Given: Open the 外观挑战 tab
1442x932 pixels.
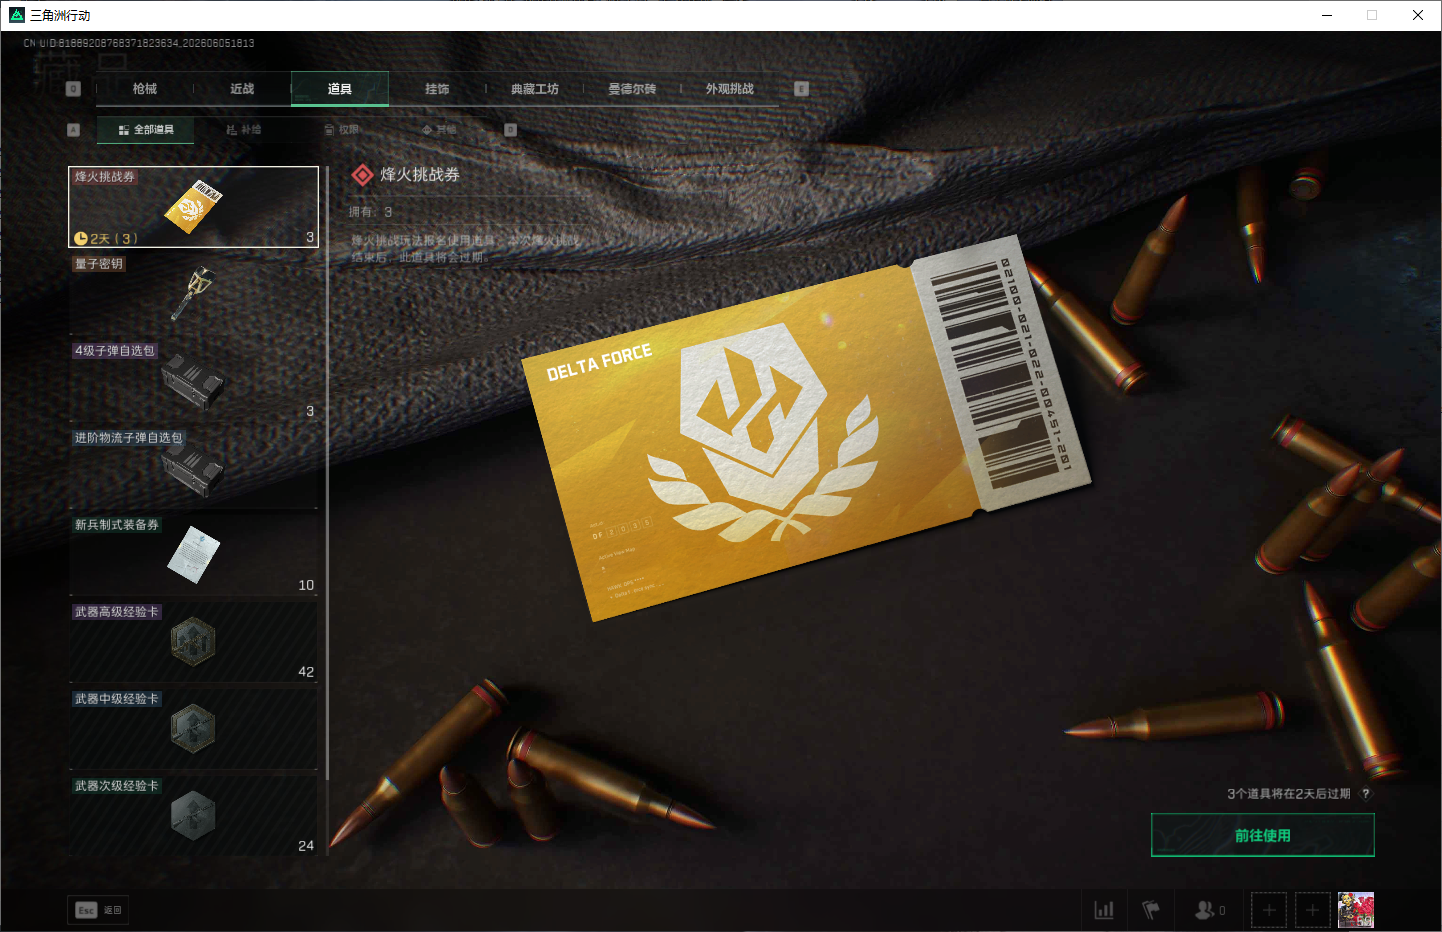Looking at the screenshot, I should 730,89.
